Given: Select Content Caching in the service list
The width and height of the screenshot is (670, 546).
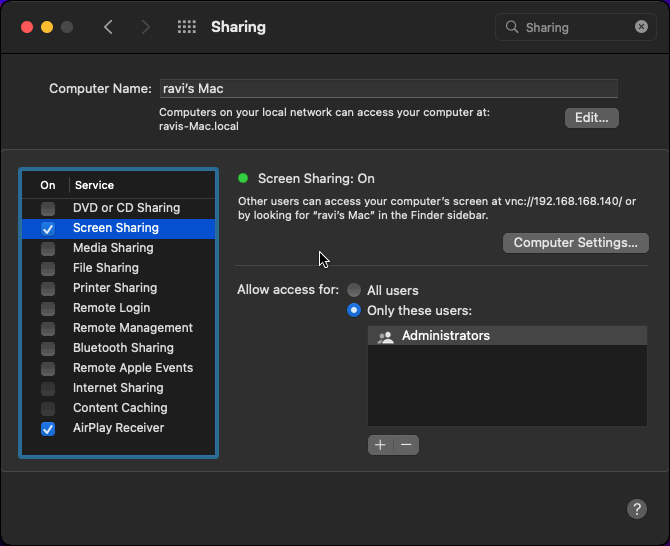Looking at the screenshot, I should click(120, 408).
